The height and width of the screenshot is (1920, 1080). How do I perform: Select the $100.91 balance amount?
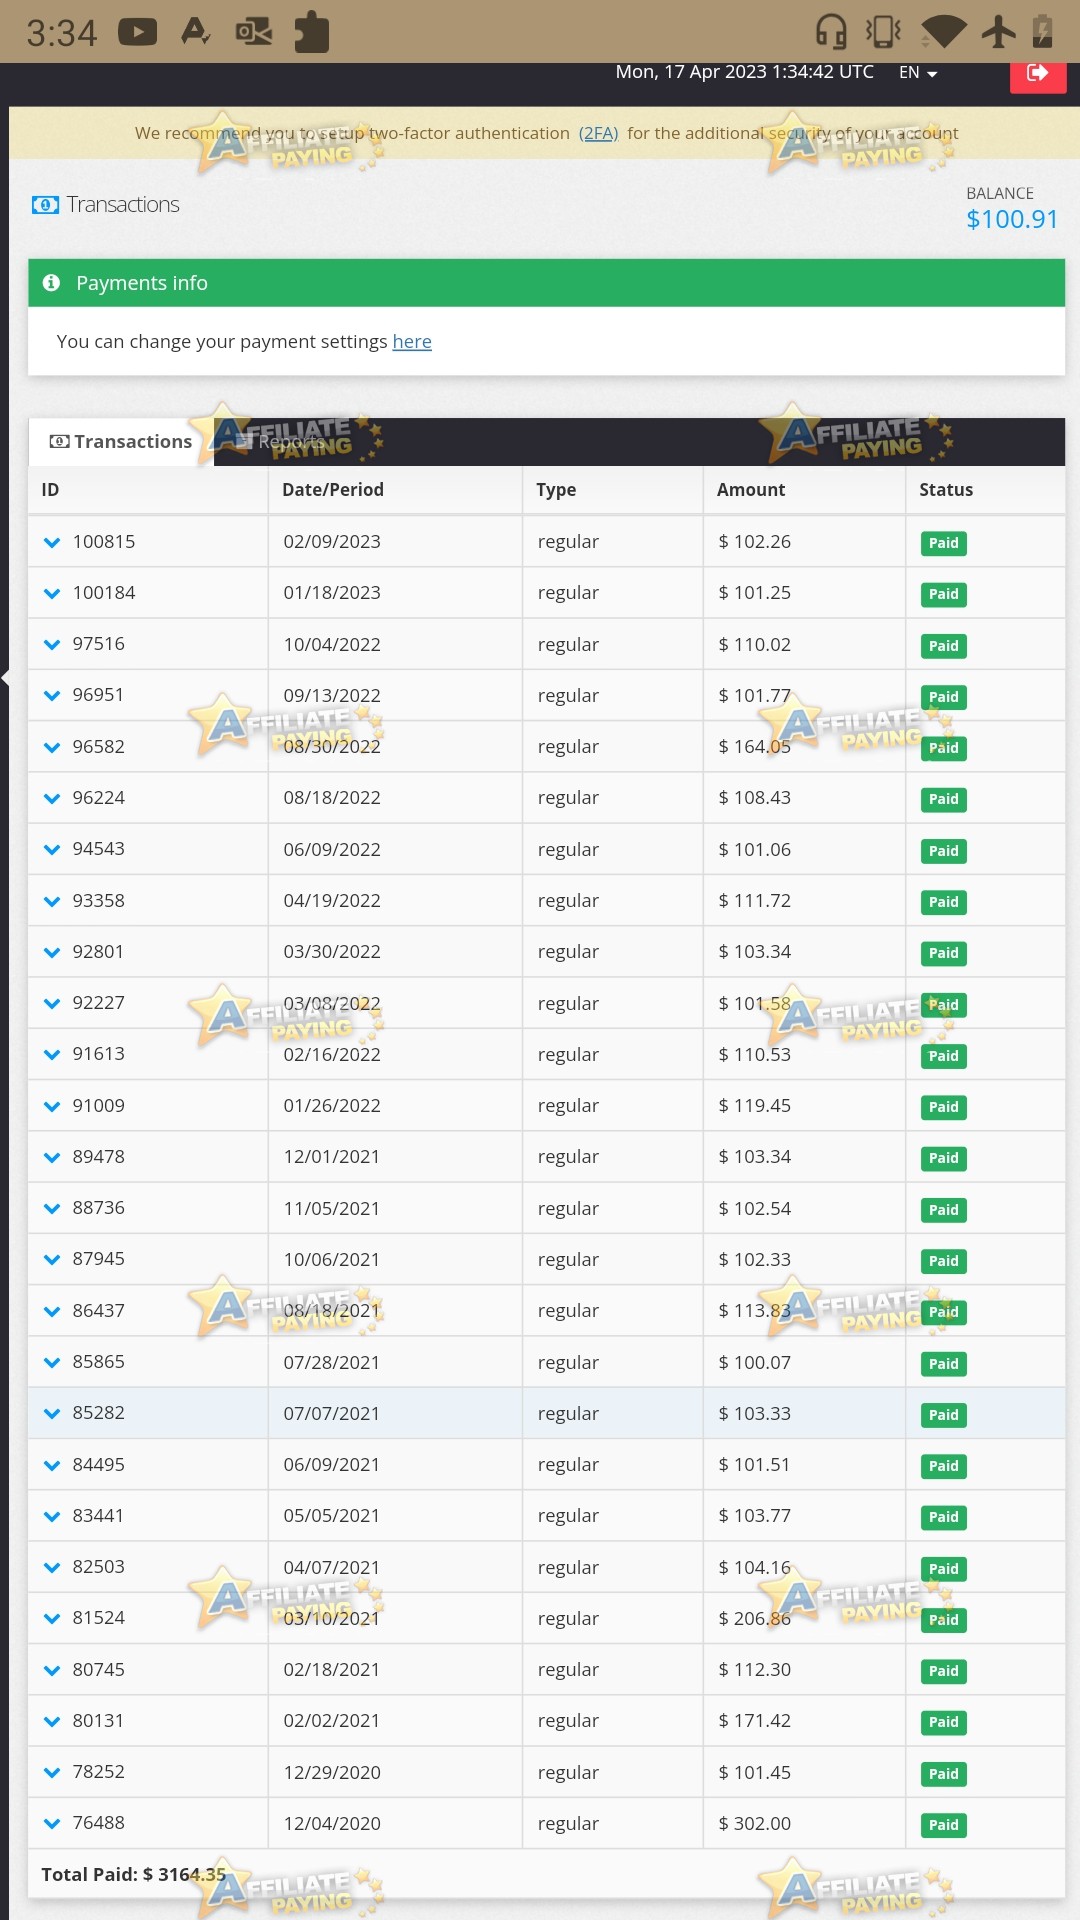(1012, 219)
